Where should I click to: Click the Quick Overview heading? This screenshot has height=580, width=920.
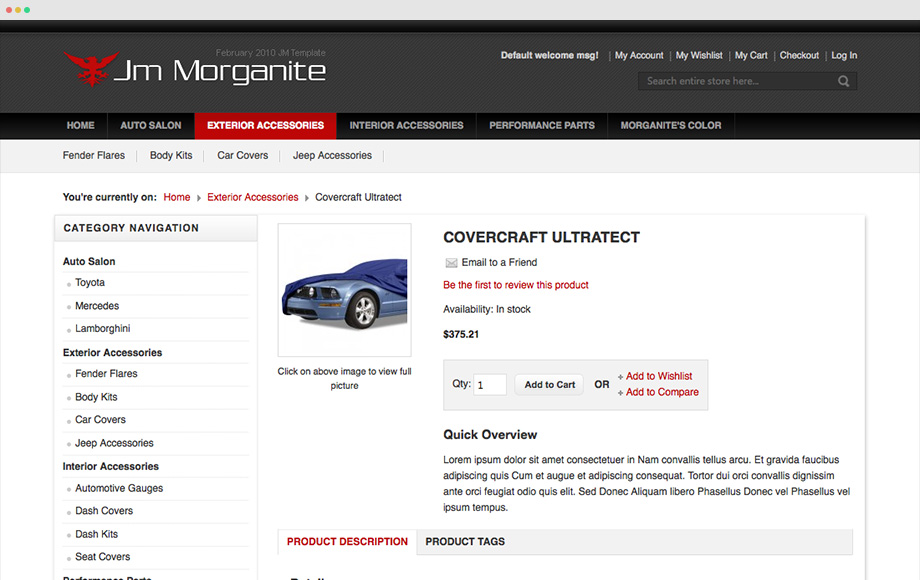click(x=490, y=435)
